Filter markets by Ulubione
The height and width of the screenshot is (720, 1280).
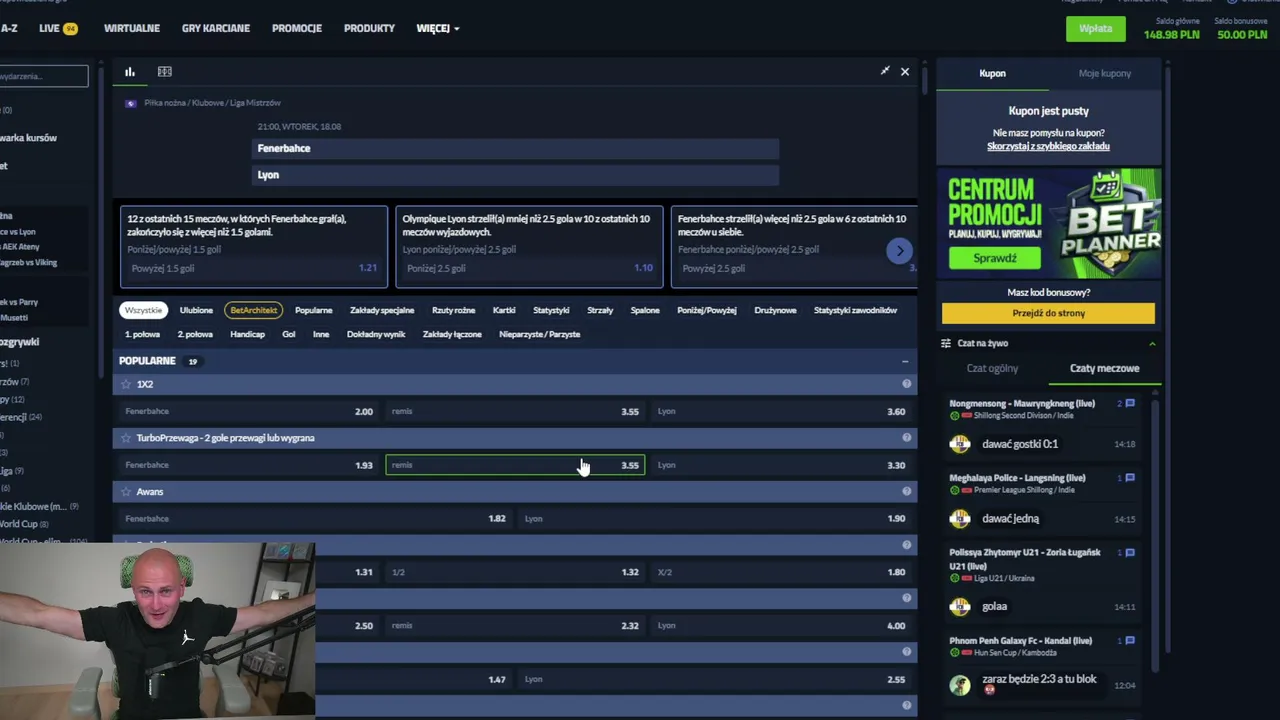[x=196, y=310]
